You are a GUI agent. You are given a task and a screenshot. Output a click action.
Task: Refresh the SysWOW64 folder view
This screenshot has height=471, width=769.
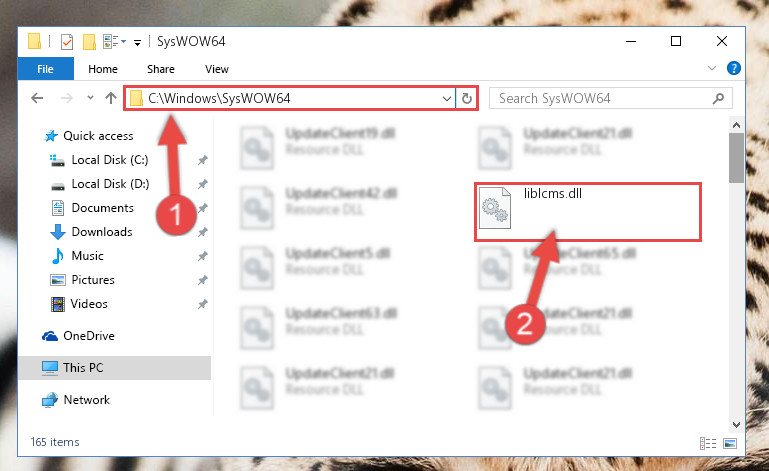pyautogui.click(x=467, y=99)
